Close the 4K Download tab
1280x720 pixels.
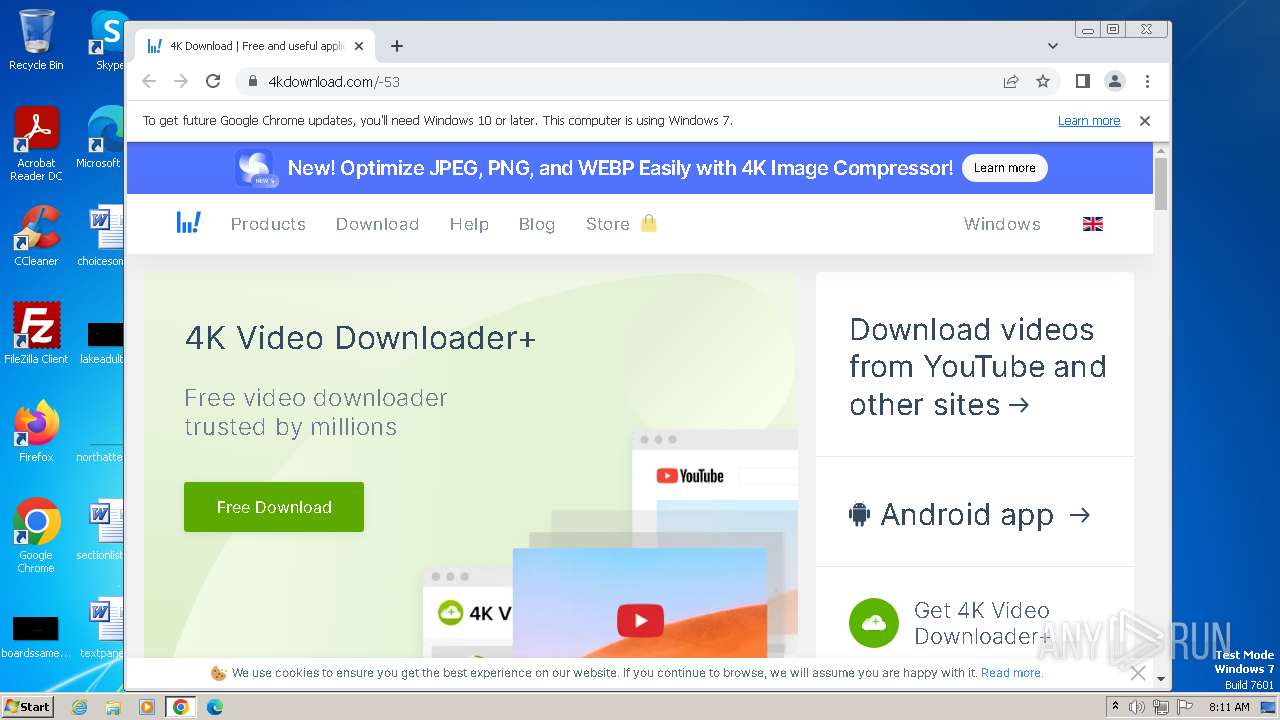pos(359,46)
